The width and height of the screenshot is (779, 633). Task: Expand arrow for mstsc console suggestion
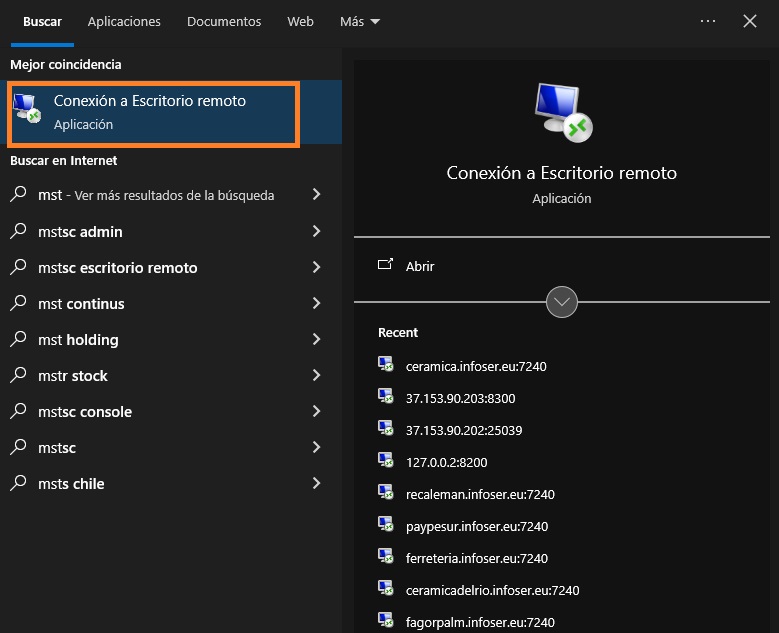click(316, 411)
